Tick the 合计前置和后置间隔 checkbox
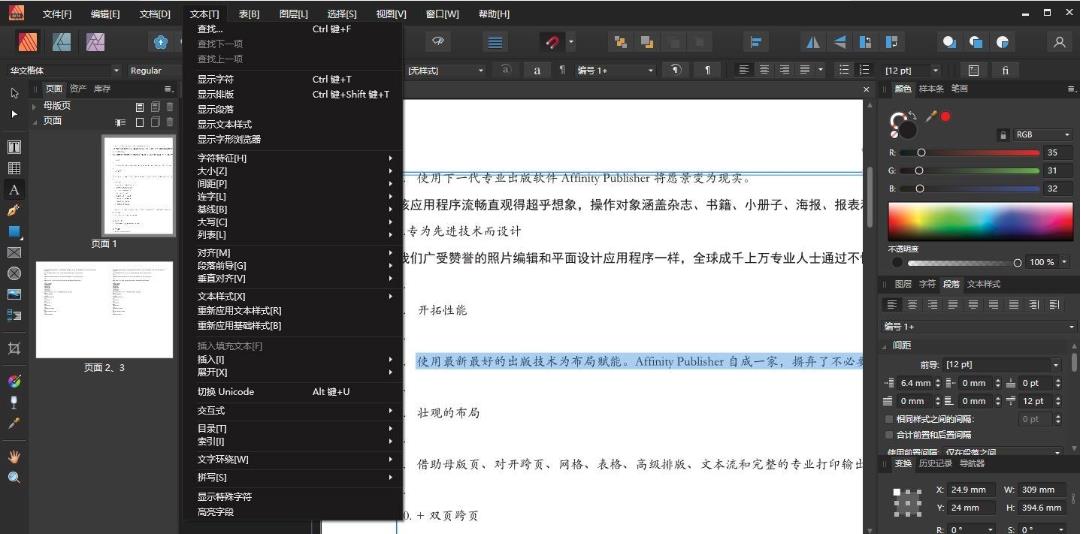1081x534 pixels. (x=890, y=435)
